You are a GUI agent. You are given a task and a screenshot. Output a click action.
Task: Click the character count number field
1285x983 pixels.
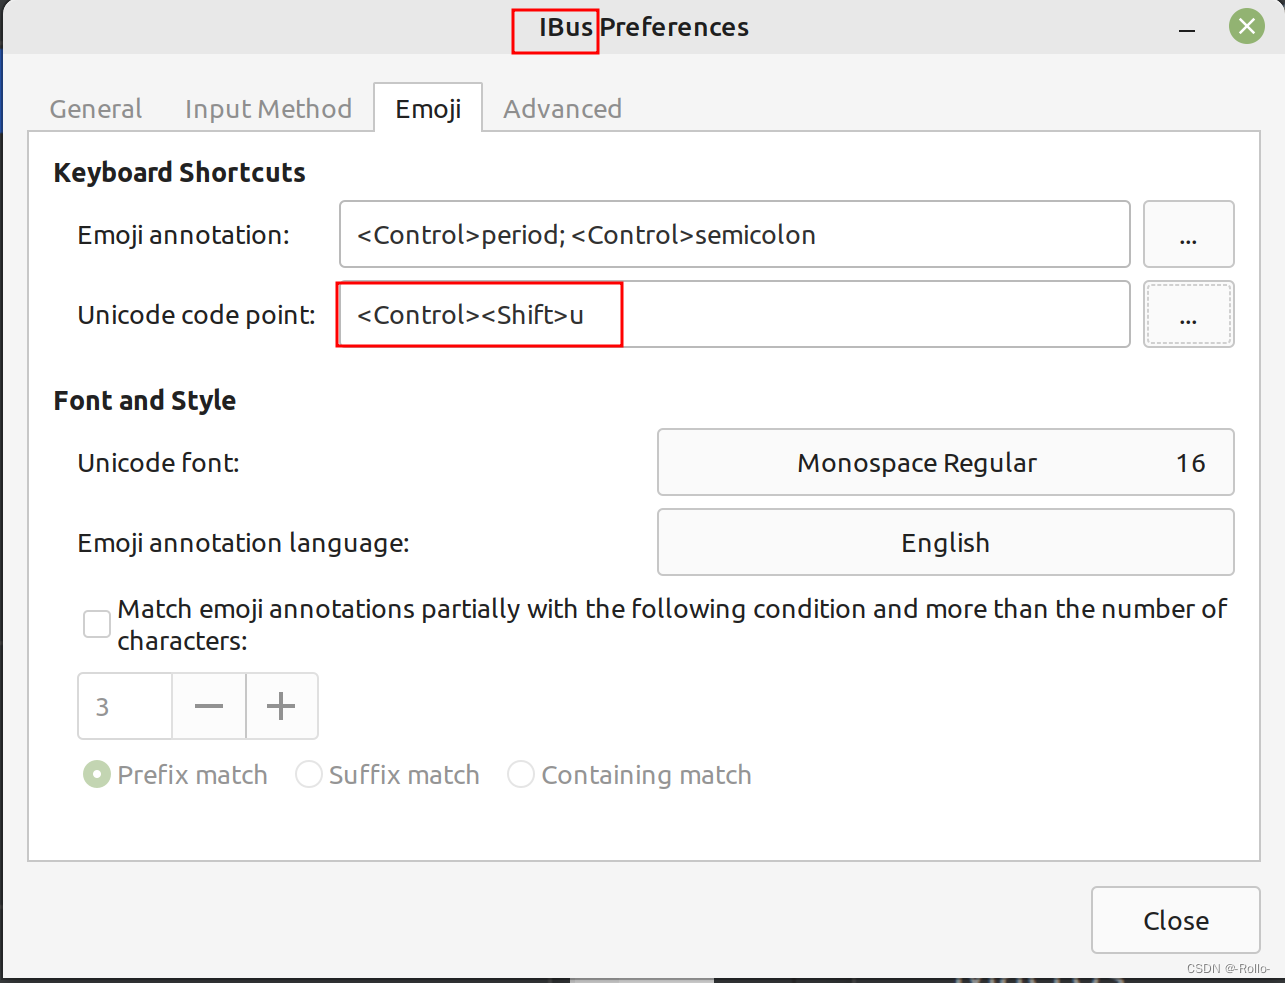point(125,706)
